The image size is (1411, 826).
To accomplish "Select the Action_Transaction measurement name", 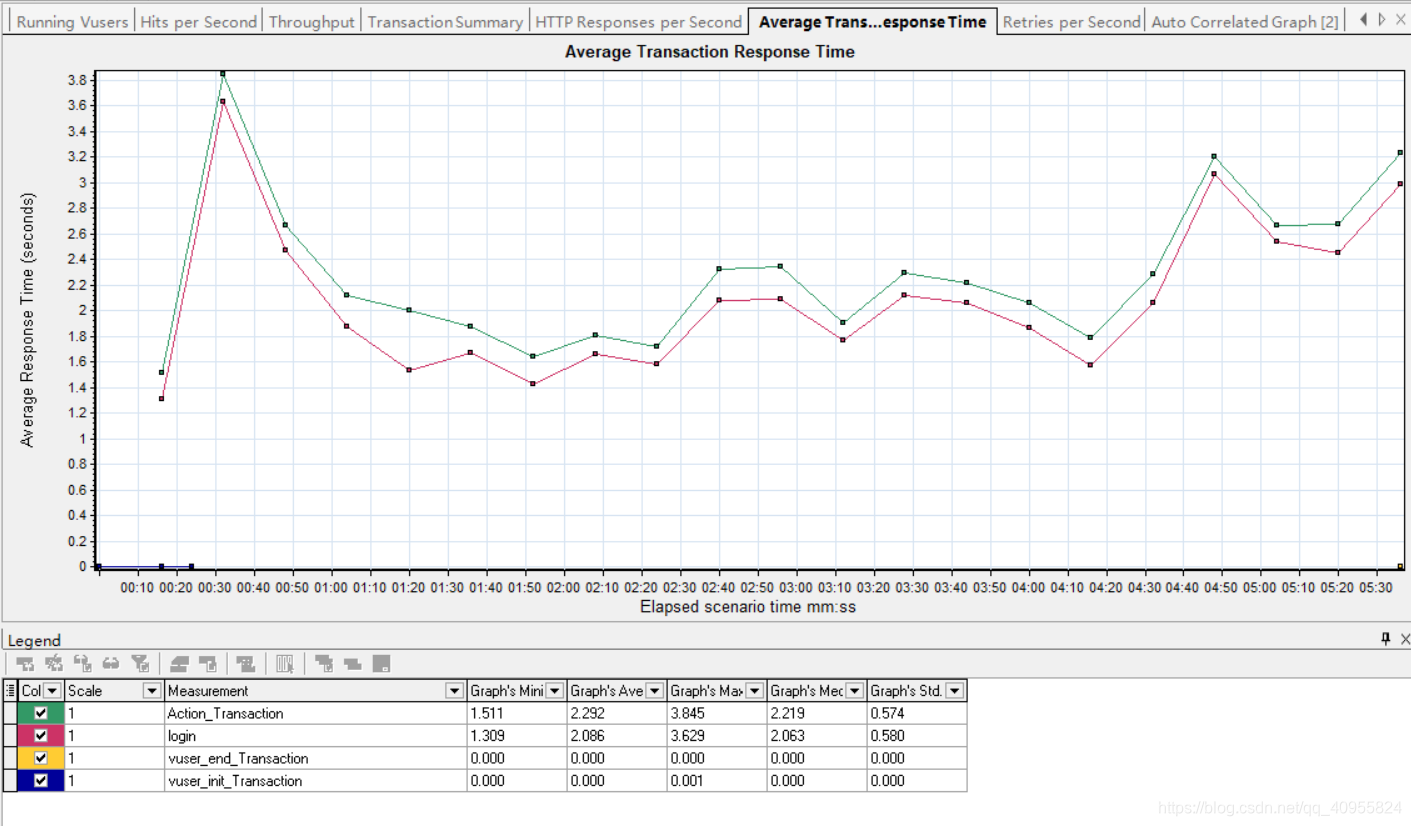I will [x=225, y=713].
